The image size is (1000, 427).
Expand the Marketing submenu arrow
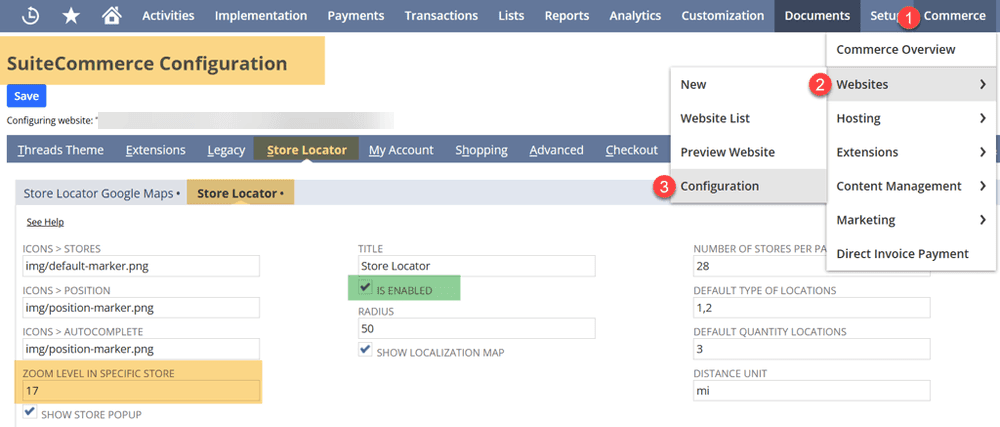983,220
